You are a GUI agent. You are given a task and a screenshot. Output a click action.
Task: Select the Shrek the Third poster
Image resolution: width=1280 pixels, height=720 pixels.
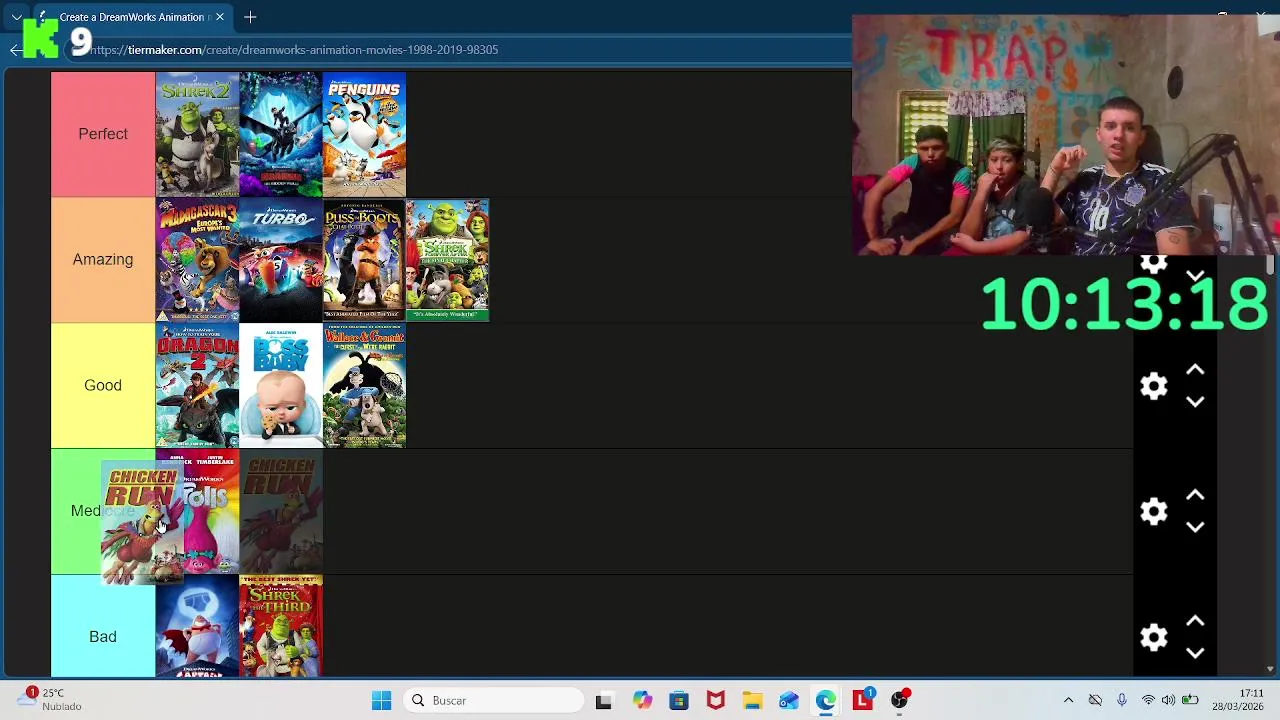[281, 627]
